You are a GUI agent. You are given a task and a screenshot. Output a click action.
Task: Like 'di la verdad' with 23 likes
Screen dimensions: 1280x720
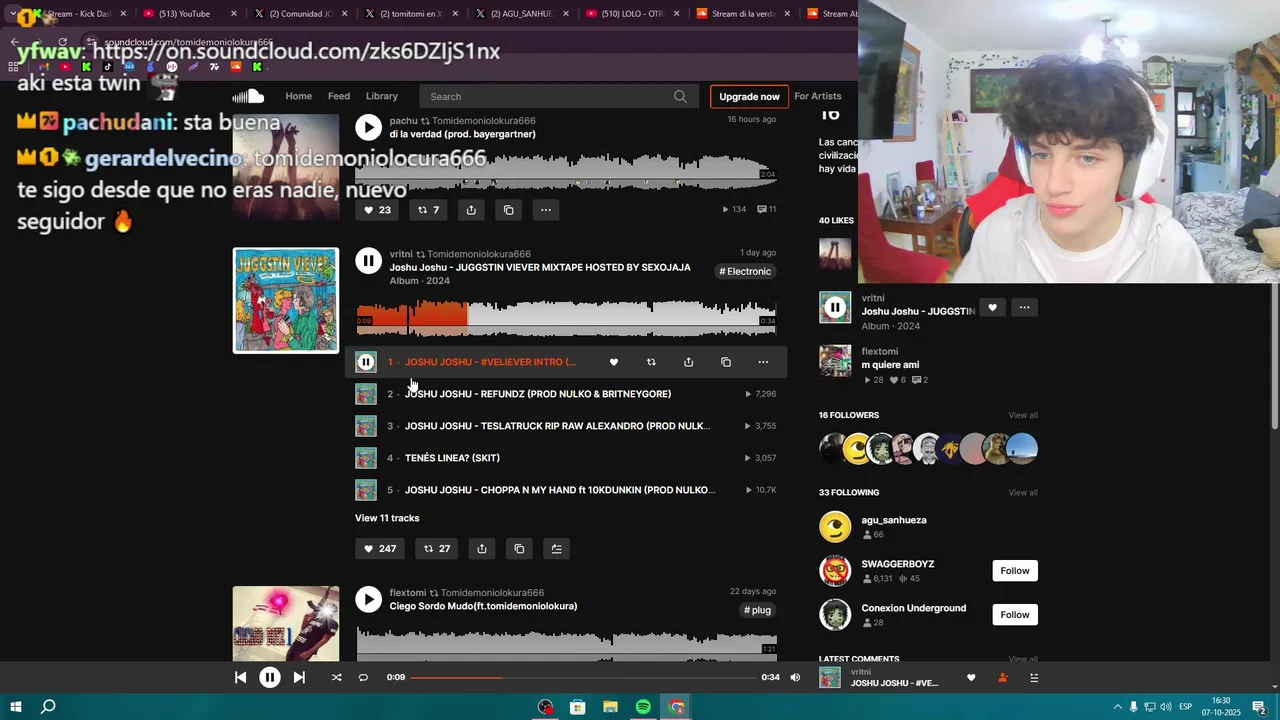[x=377, y=210]
